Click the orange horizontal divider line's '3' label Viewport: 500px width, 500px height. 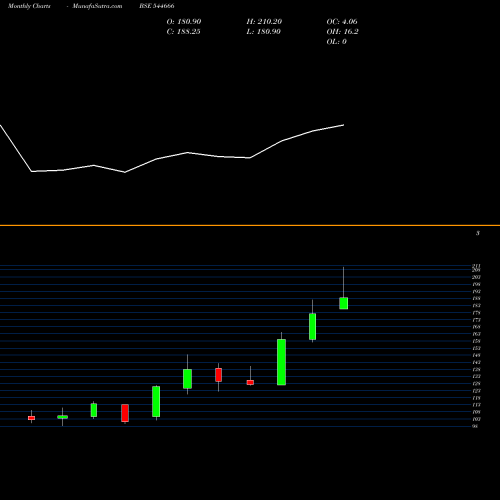(478, 233)
